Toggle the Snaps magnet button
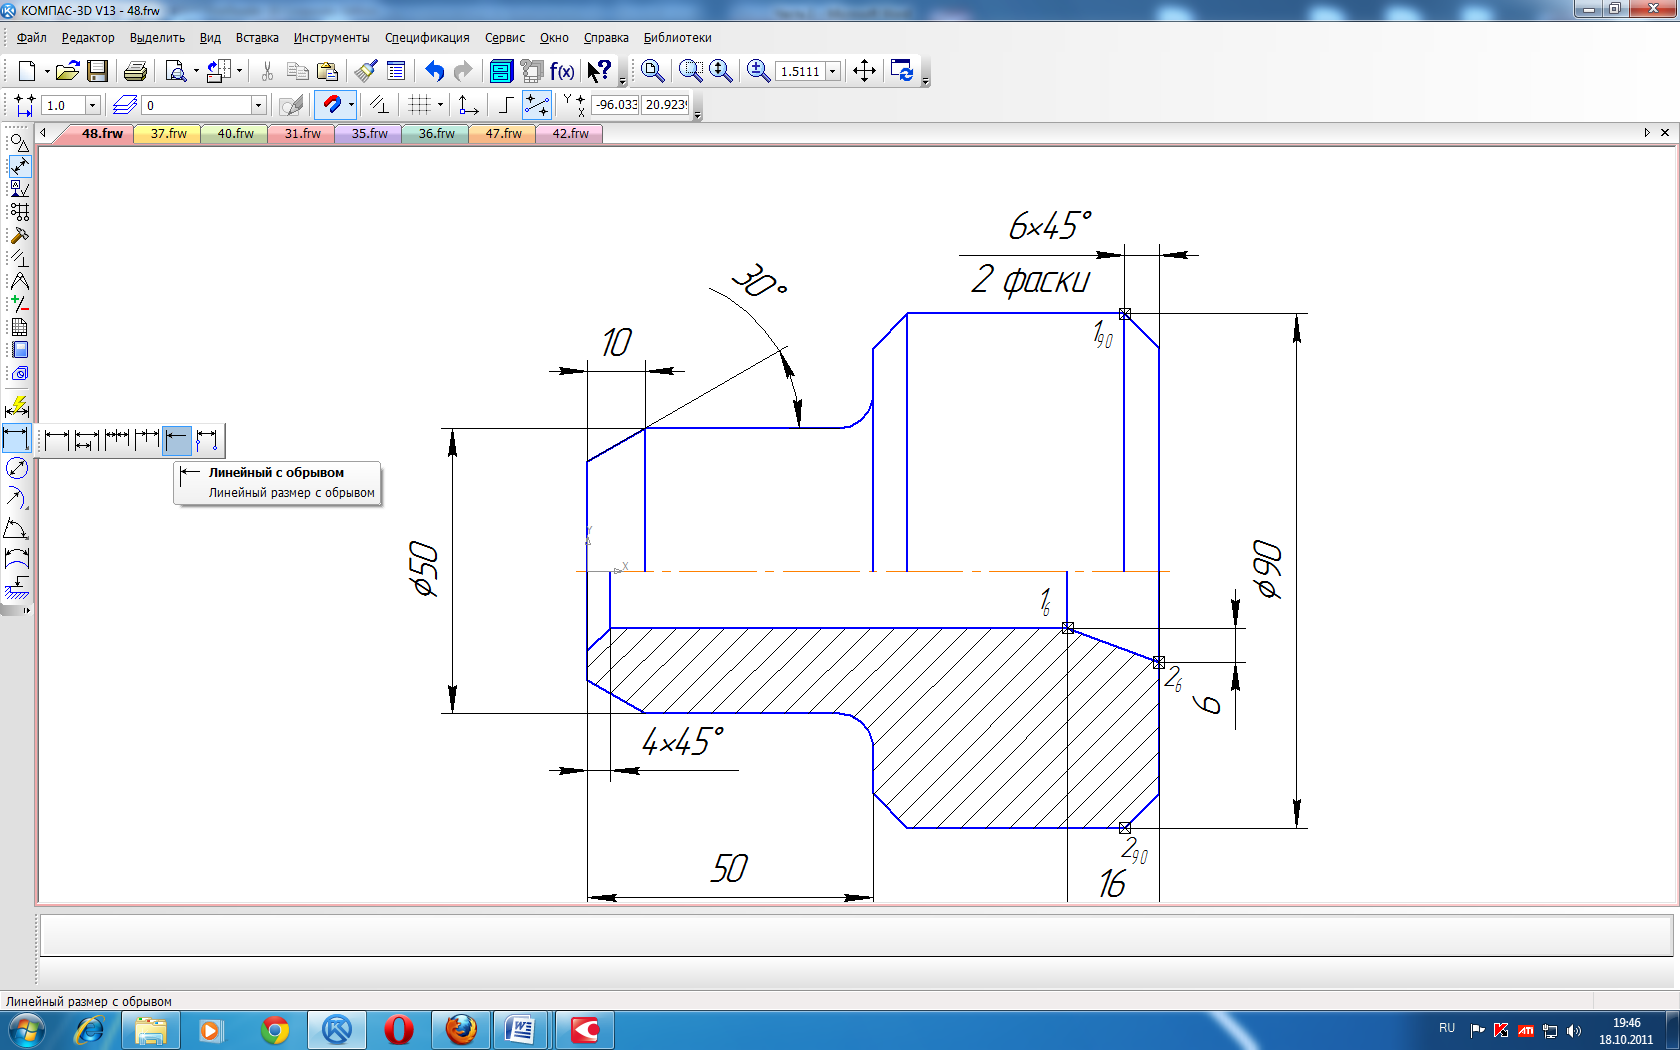The height and width of the screenshot is (1050, 1680). 331,105
